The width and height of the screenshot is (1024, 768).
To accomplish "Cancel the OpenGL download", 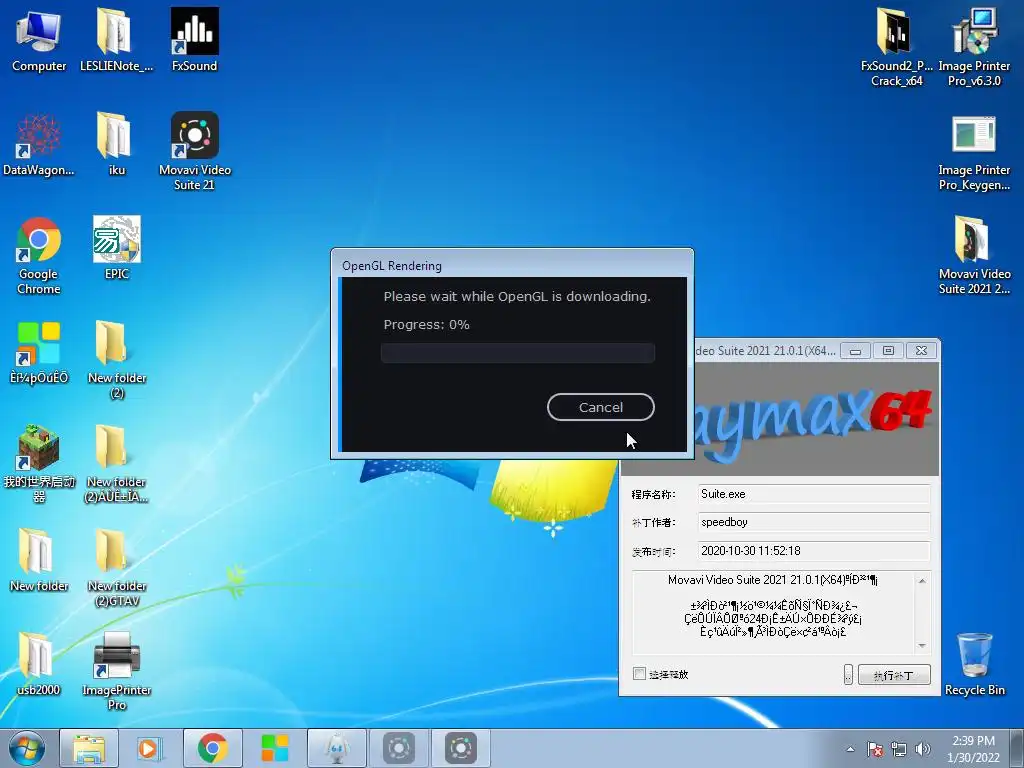I will pyautogui.click(x=600, y=407).
